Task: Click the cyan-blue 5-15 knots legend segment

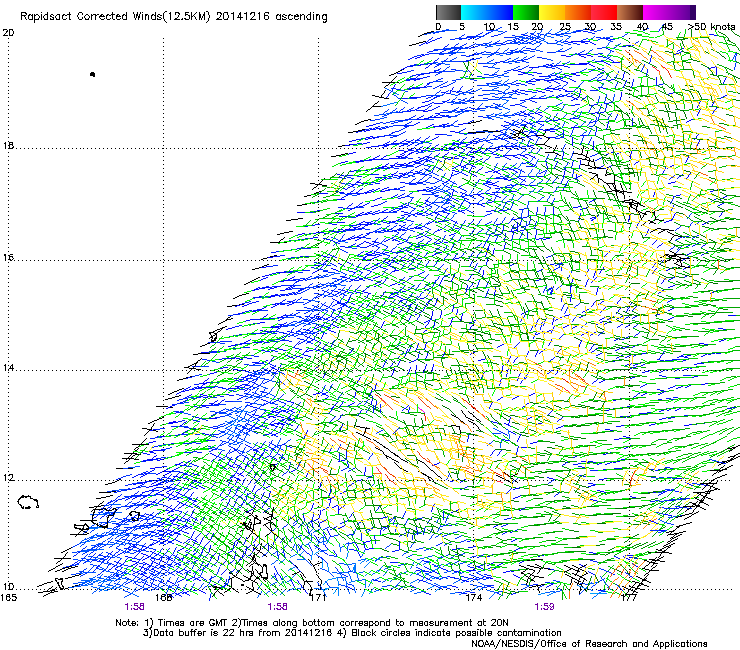Action: point(487,12)
